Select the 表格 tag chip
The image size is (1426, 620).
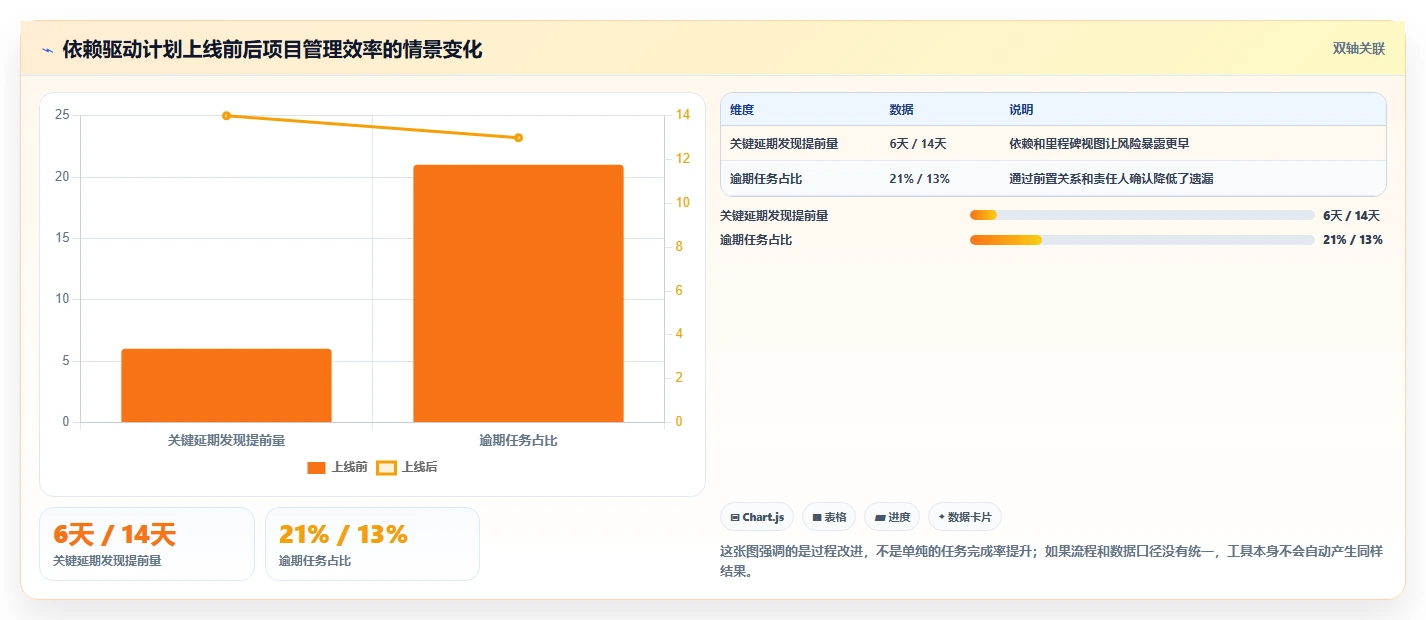pos(829,517)
